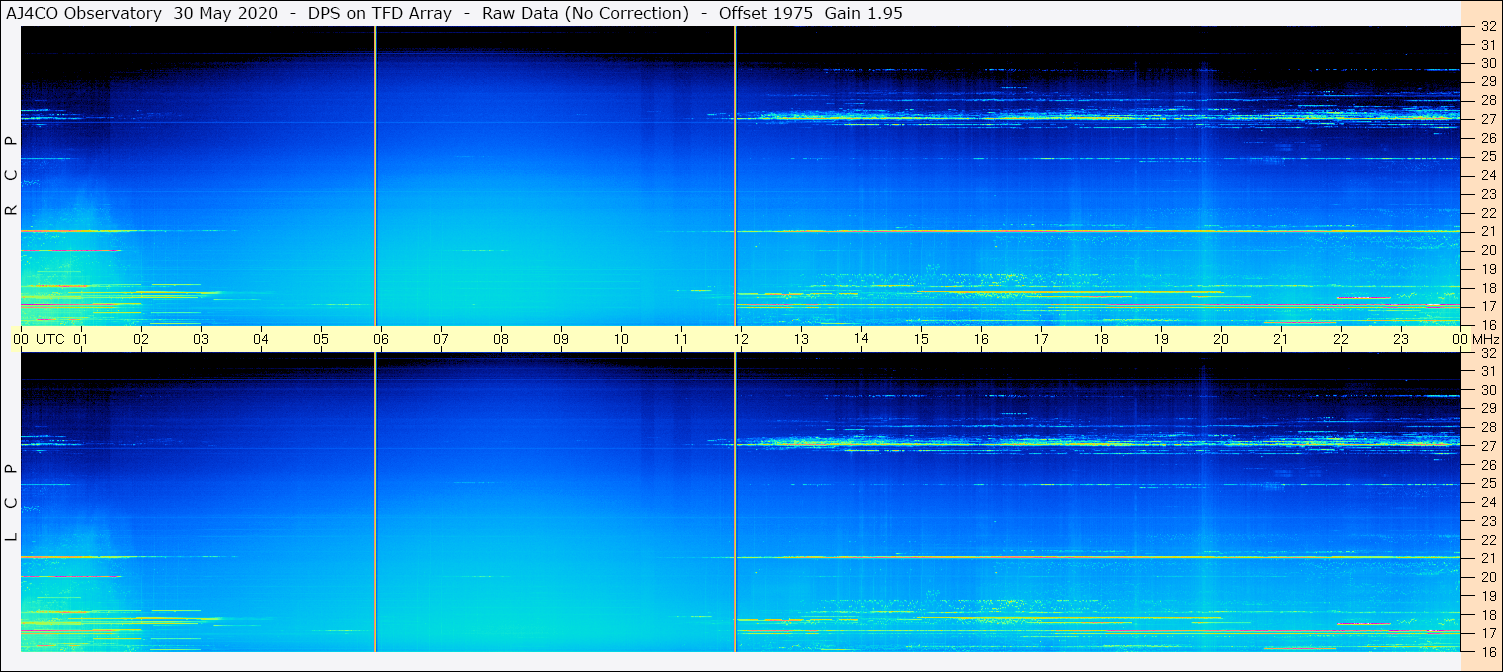Select the 29 MHz label on LCP frequency axis
Image resolution: width=1503 pixels, height=672 pixels.
[1487, 409]
